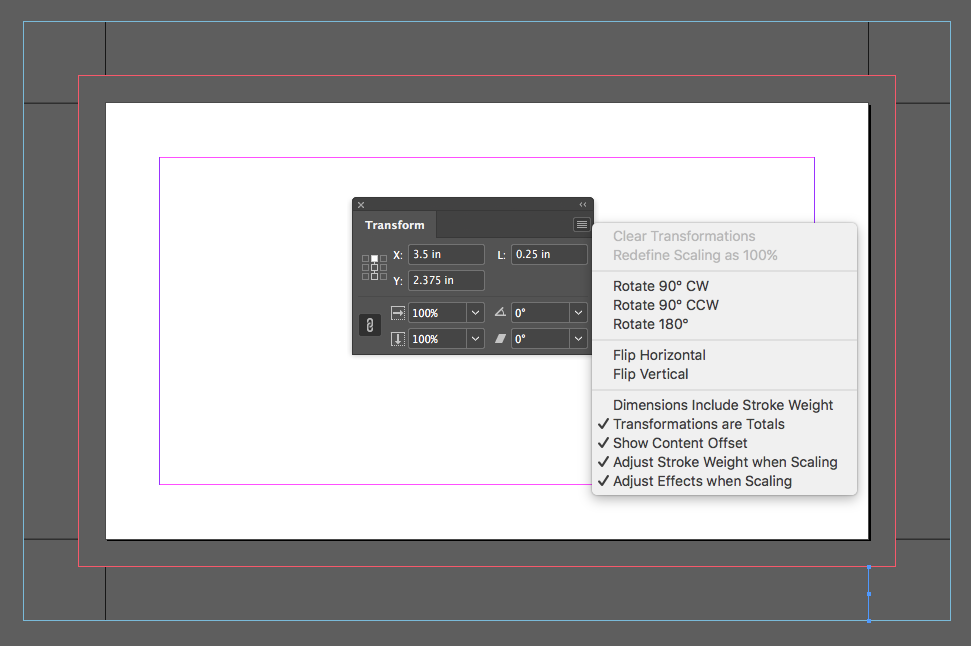Click the Scale X Percentage icon
Screen dimensions: 971x646
click(x=398, y=313)
